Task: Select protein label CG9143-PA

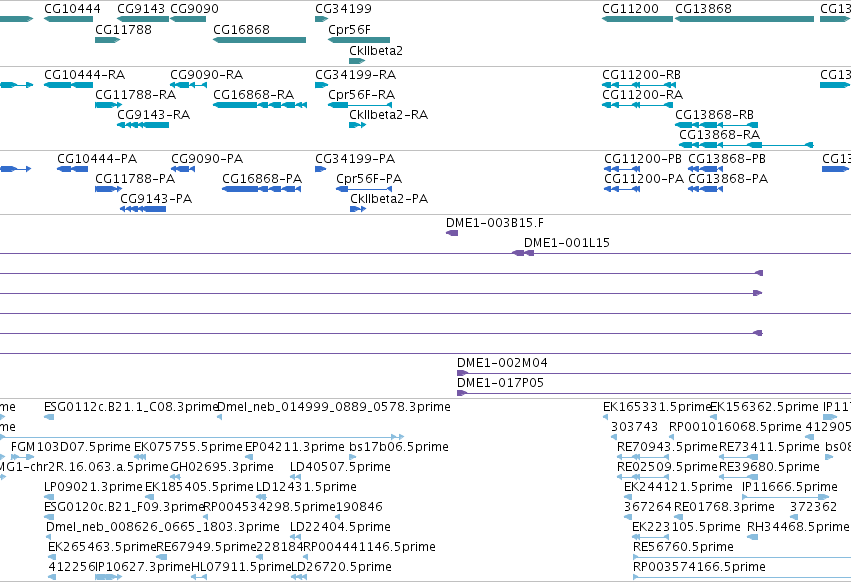Action: (x=156, y=199)
